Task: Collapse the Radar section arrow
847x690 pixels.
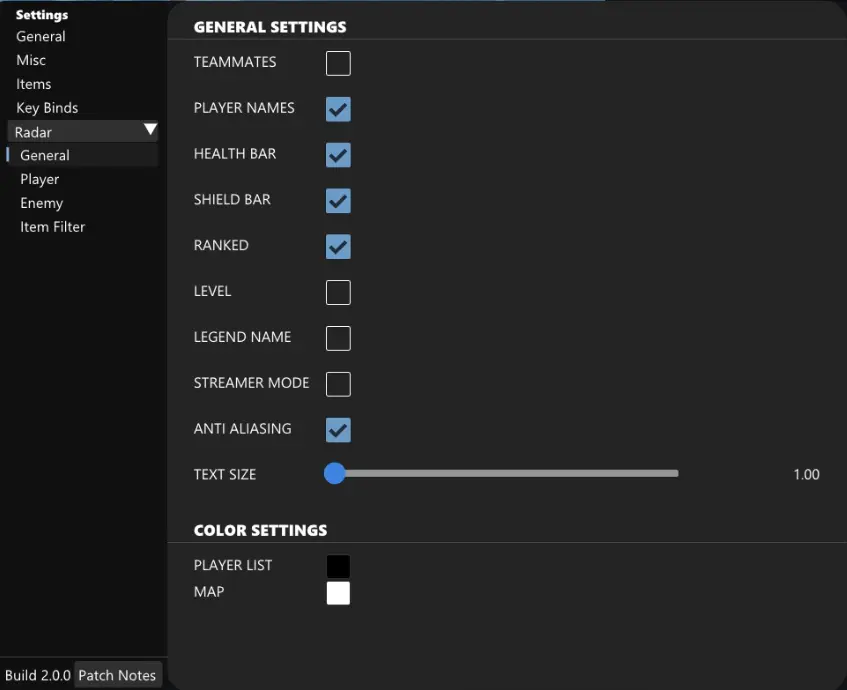Action: tap(150, 130)
